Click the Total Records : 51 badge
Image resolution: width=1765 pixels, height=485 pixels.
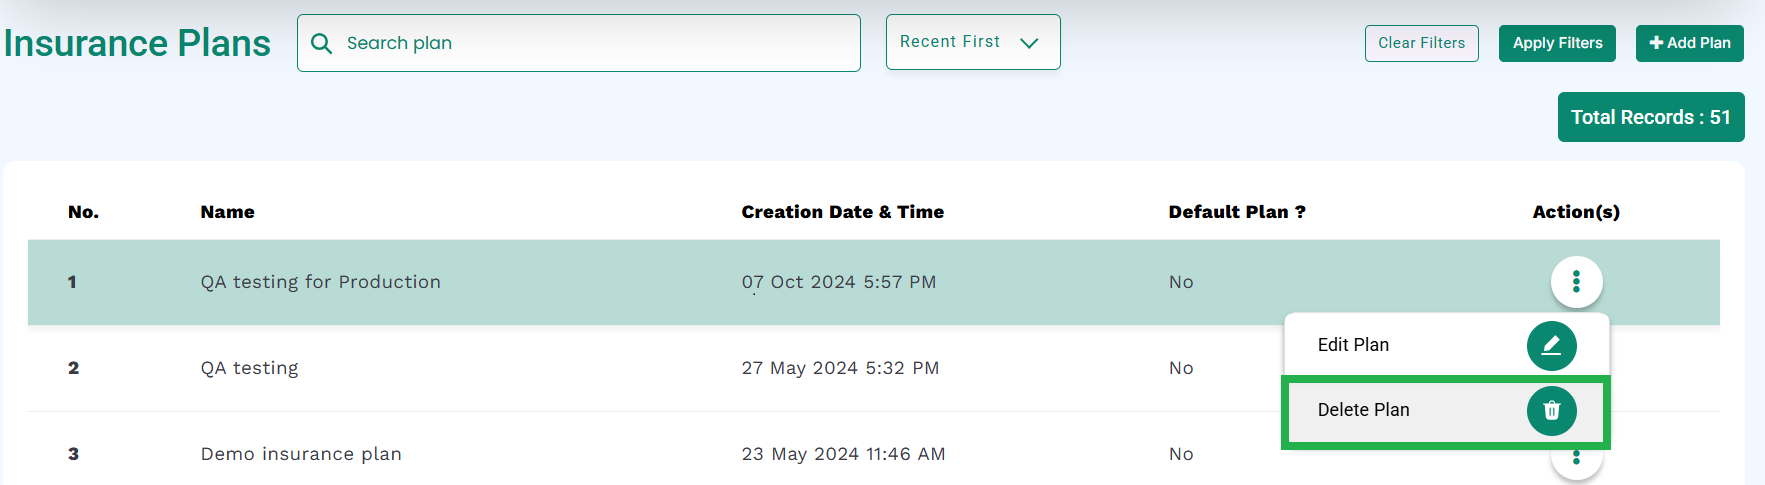click(x=1650, y=117)
